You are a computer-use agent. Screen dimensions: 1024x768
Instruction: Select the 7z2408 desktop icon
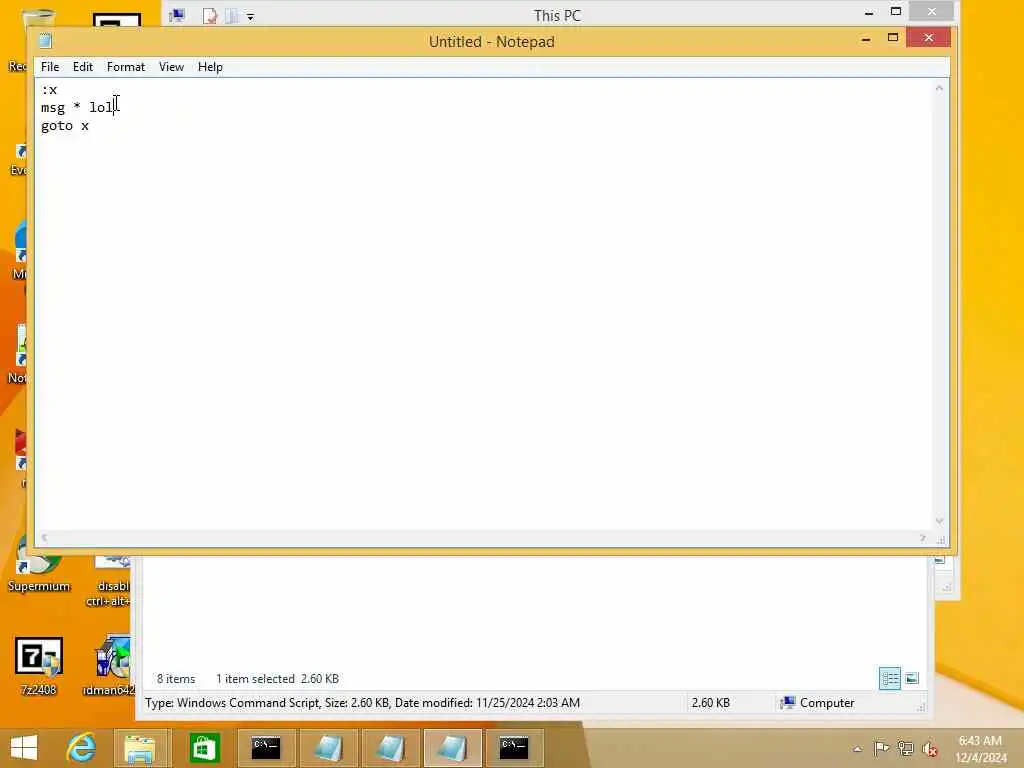[39, 666]
